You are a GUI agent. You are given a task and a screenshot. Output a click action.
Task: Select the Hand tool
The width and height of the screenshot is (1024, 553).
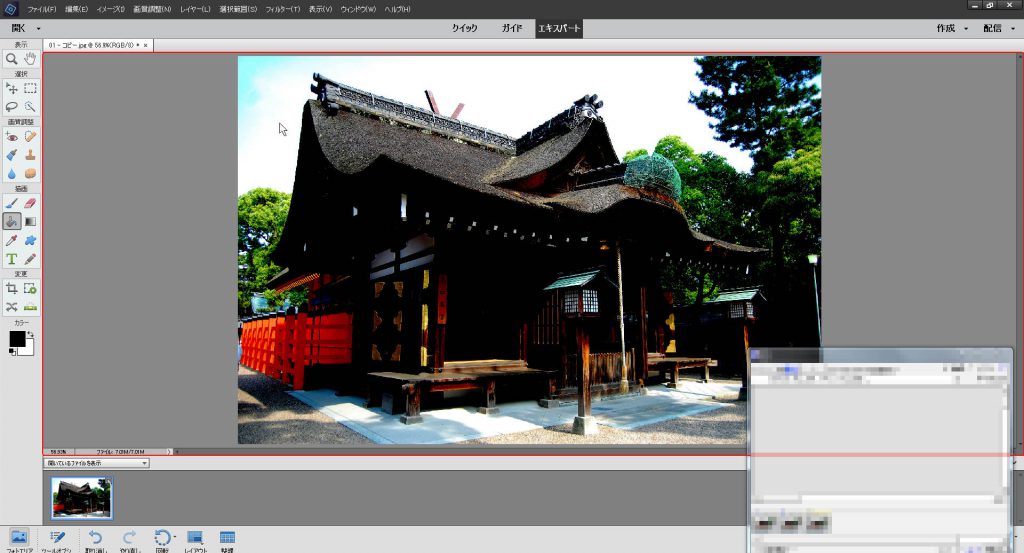[x=31, y=60]
